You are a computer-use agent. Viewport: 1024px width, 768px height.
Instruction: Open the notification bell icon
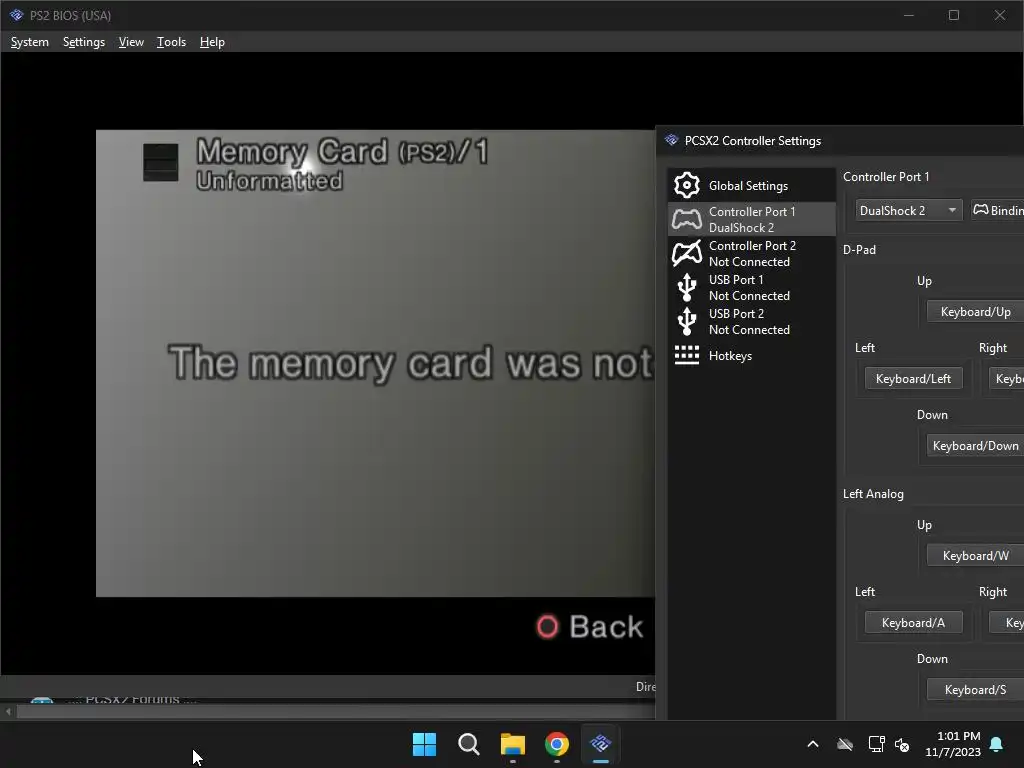(x=997, y=744)
